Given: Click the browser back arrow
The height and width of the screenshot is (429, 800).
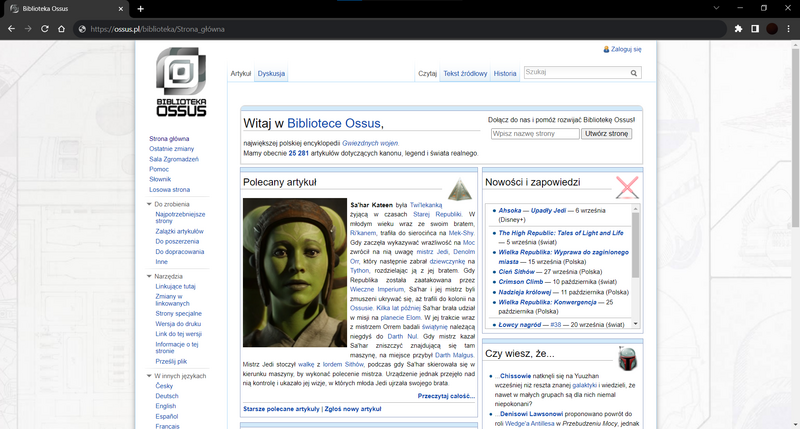Looking at the screenshot, I should point(11,29).
